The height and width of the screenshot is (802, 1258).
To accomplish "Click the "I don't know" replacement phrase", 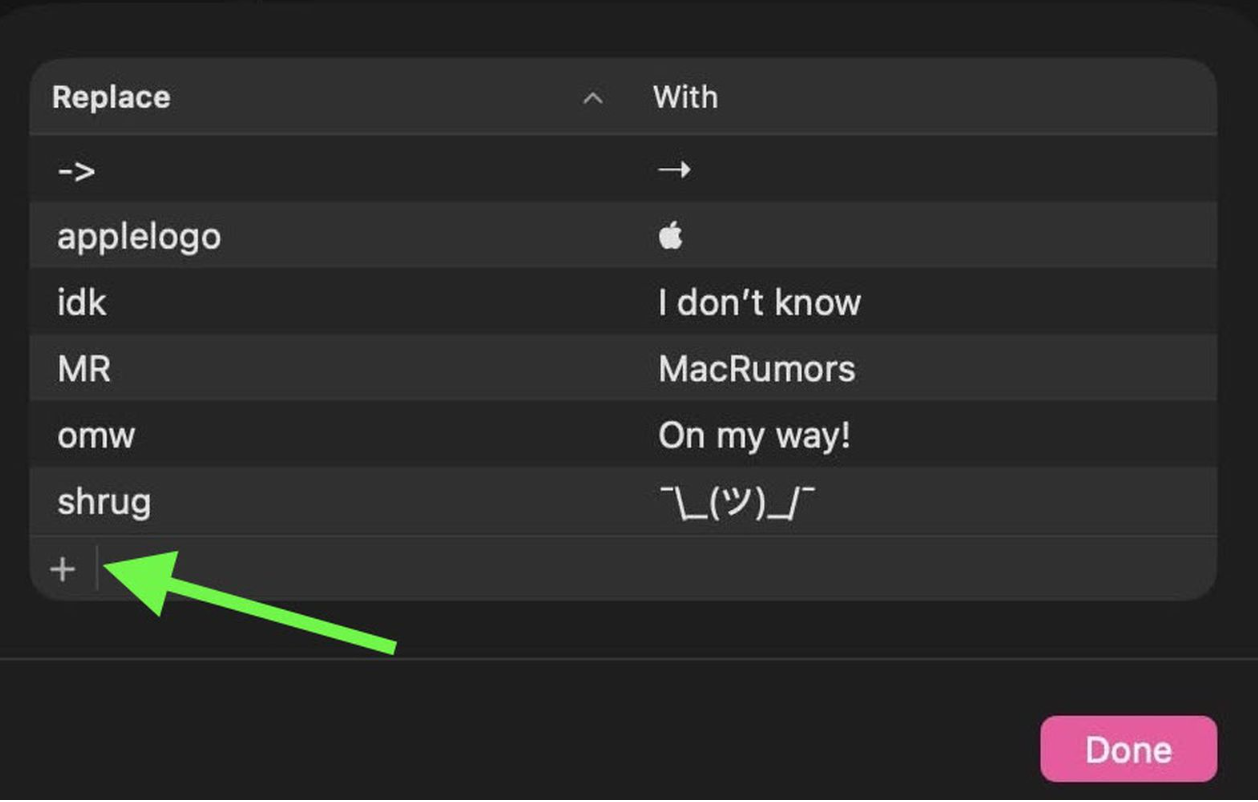I will [x=759, y=303].
